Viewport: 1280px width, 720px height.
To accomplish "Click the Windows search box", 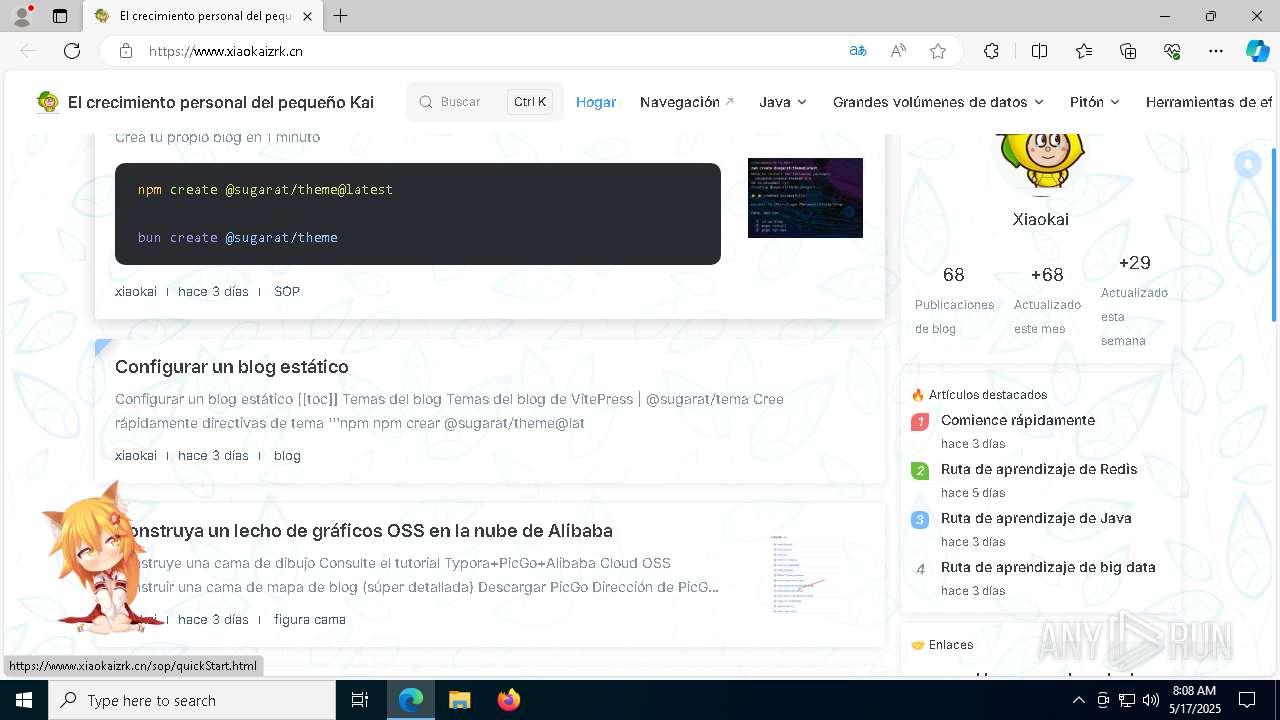I will (192, 700).
